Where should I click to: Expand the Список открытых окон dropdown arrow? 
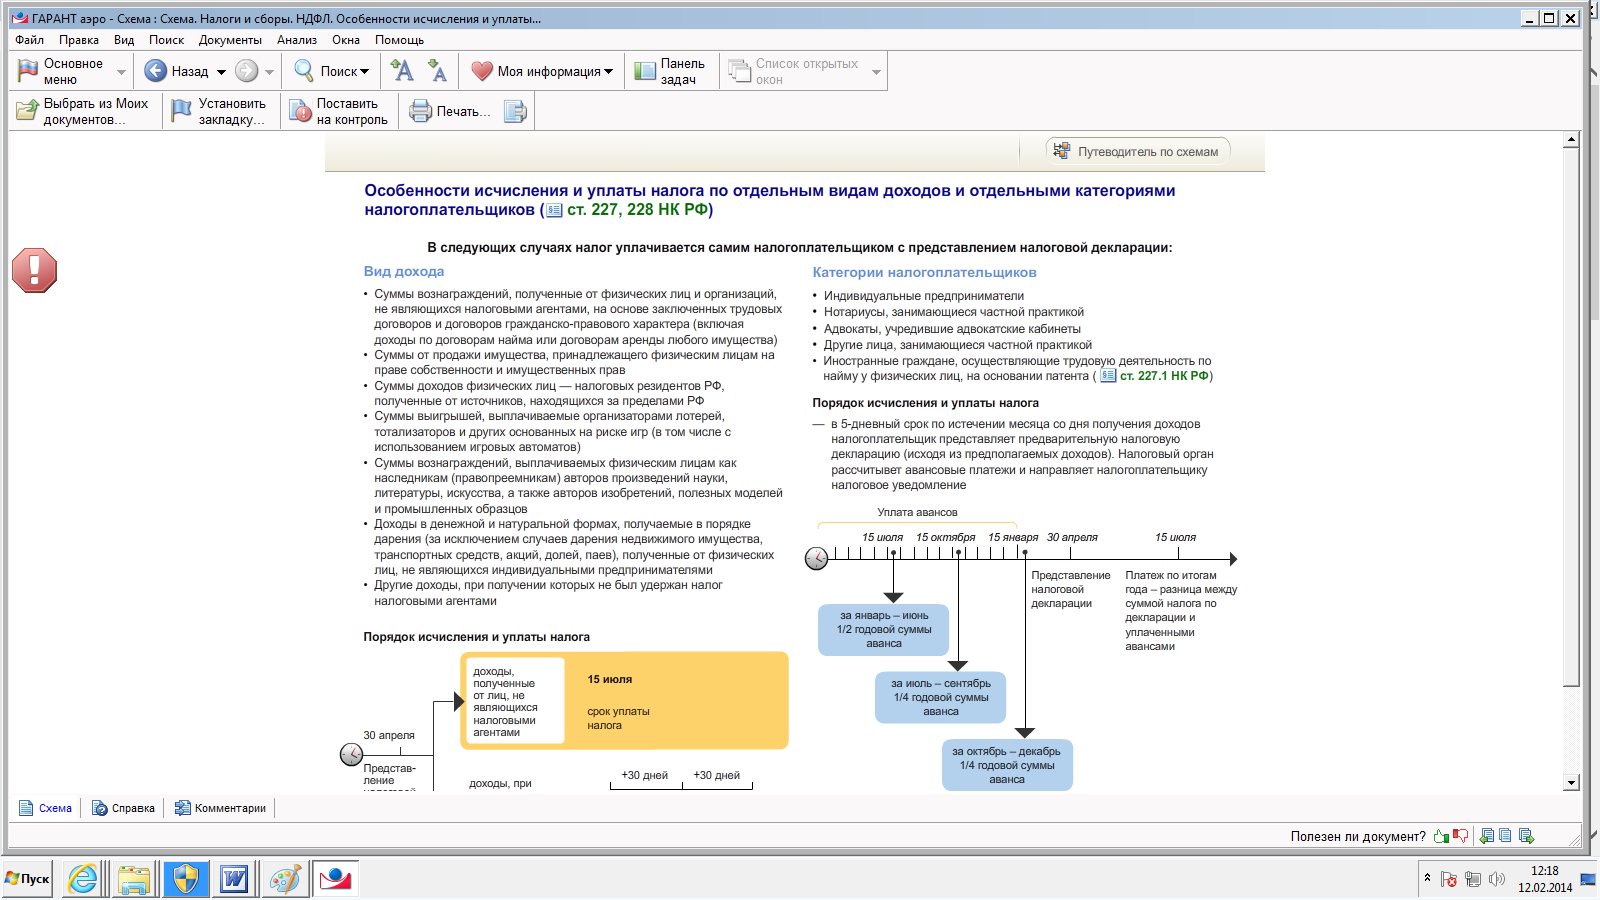[876, 72]
